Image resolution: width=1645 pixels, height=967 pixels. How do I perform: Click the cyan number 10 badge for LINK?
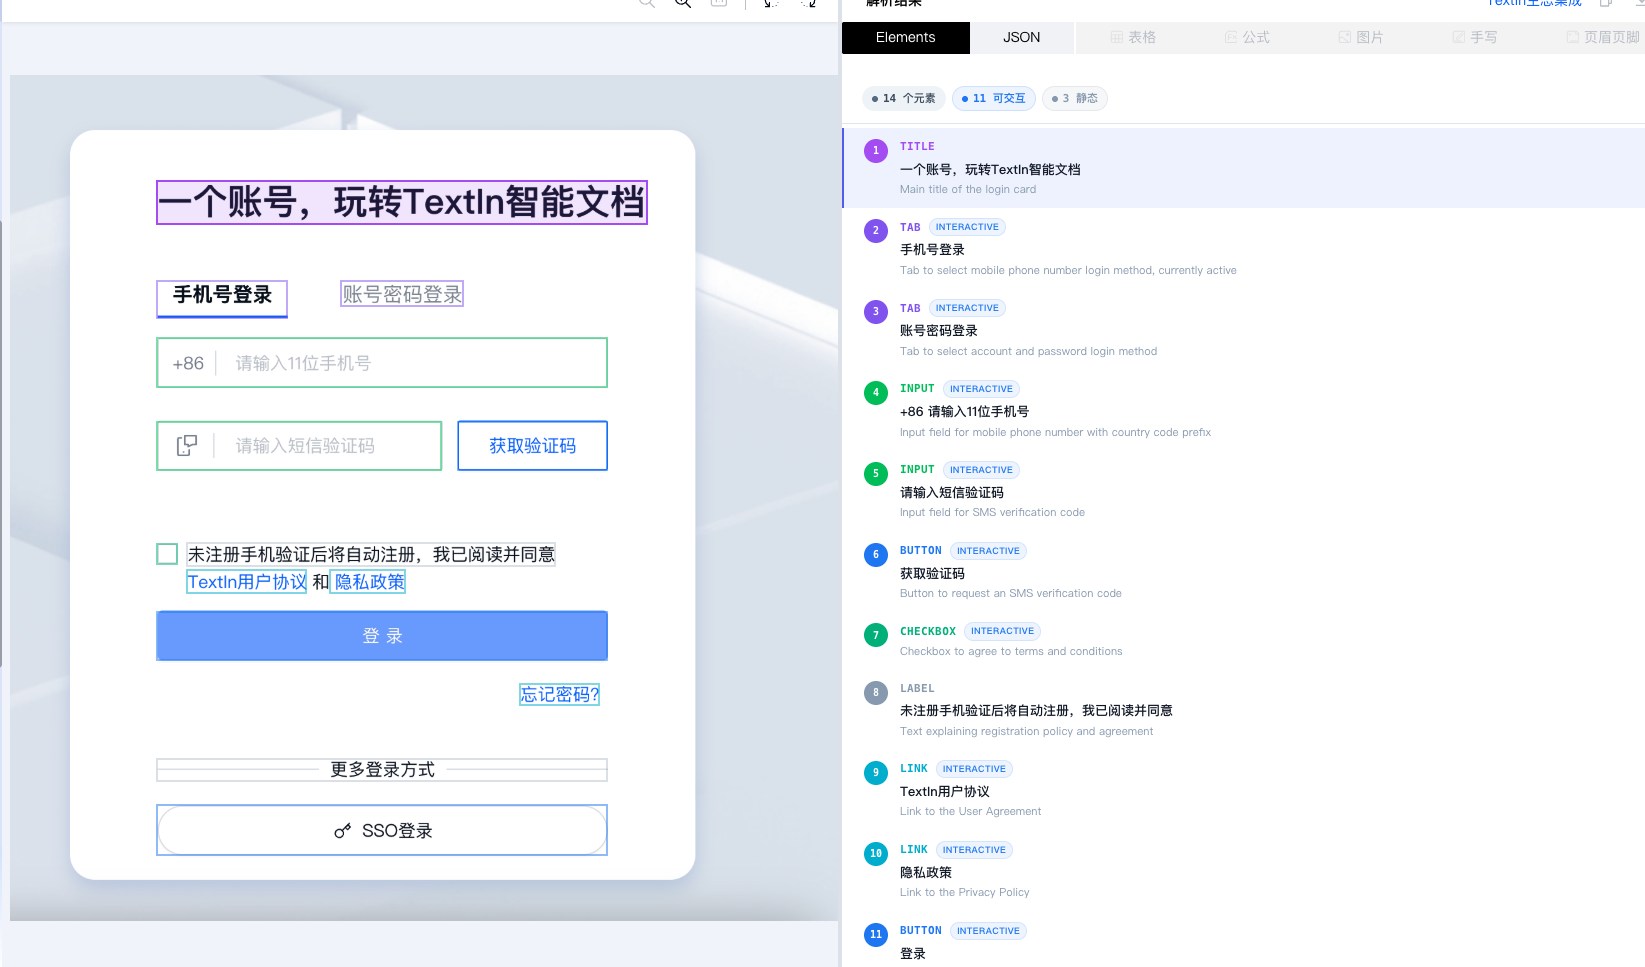point(876,854)
